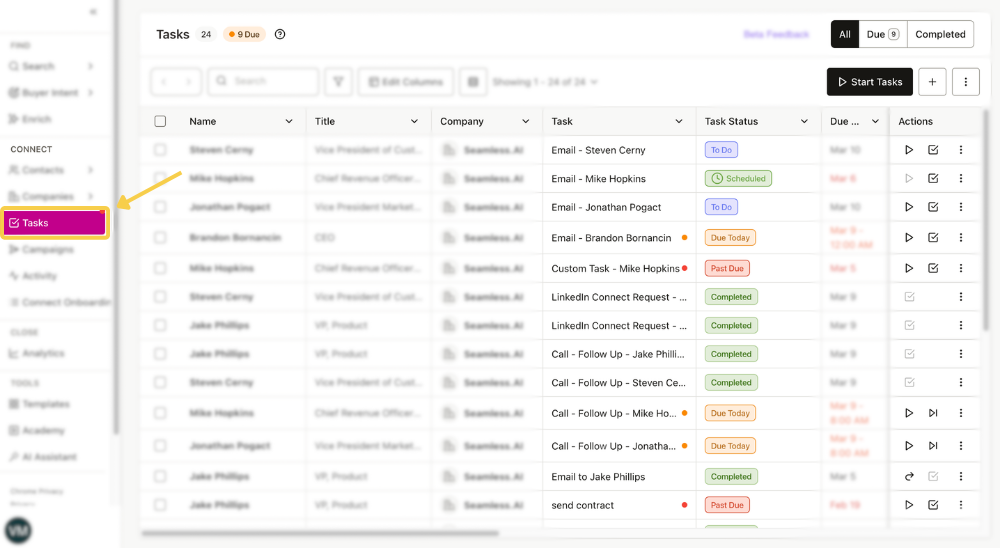
Task: Mark send contract task complete
Action: point(933,505)
